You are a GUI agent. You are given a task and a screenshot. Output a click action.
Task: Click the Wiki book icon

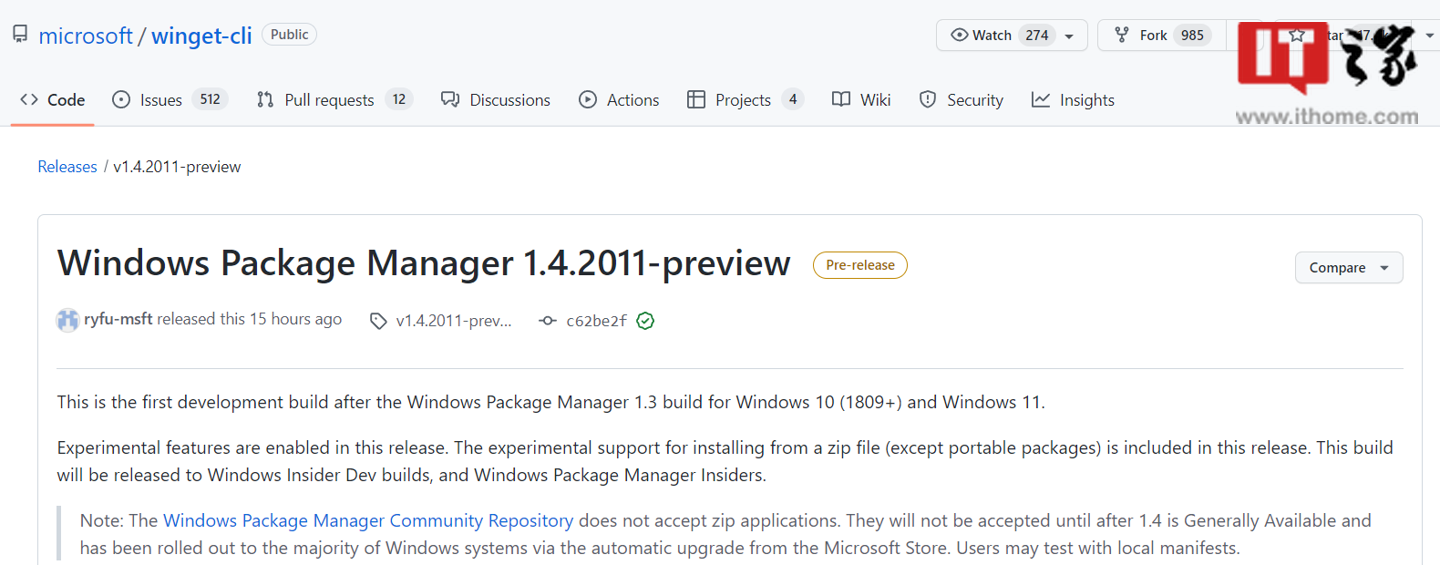841,100
